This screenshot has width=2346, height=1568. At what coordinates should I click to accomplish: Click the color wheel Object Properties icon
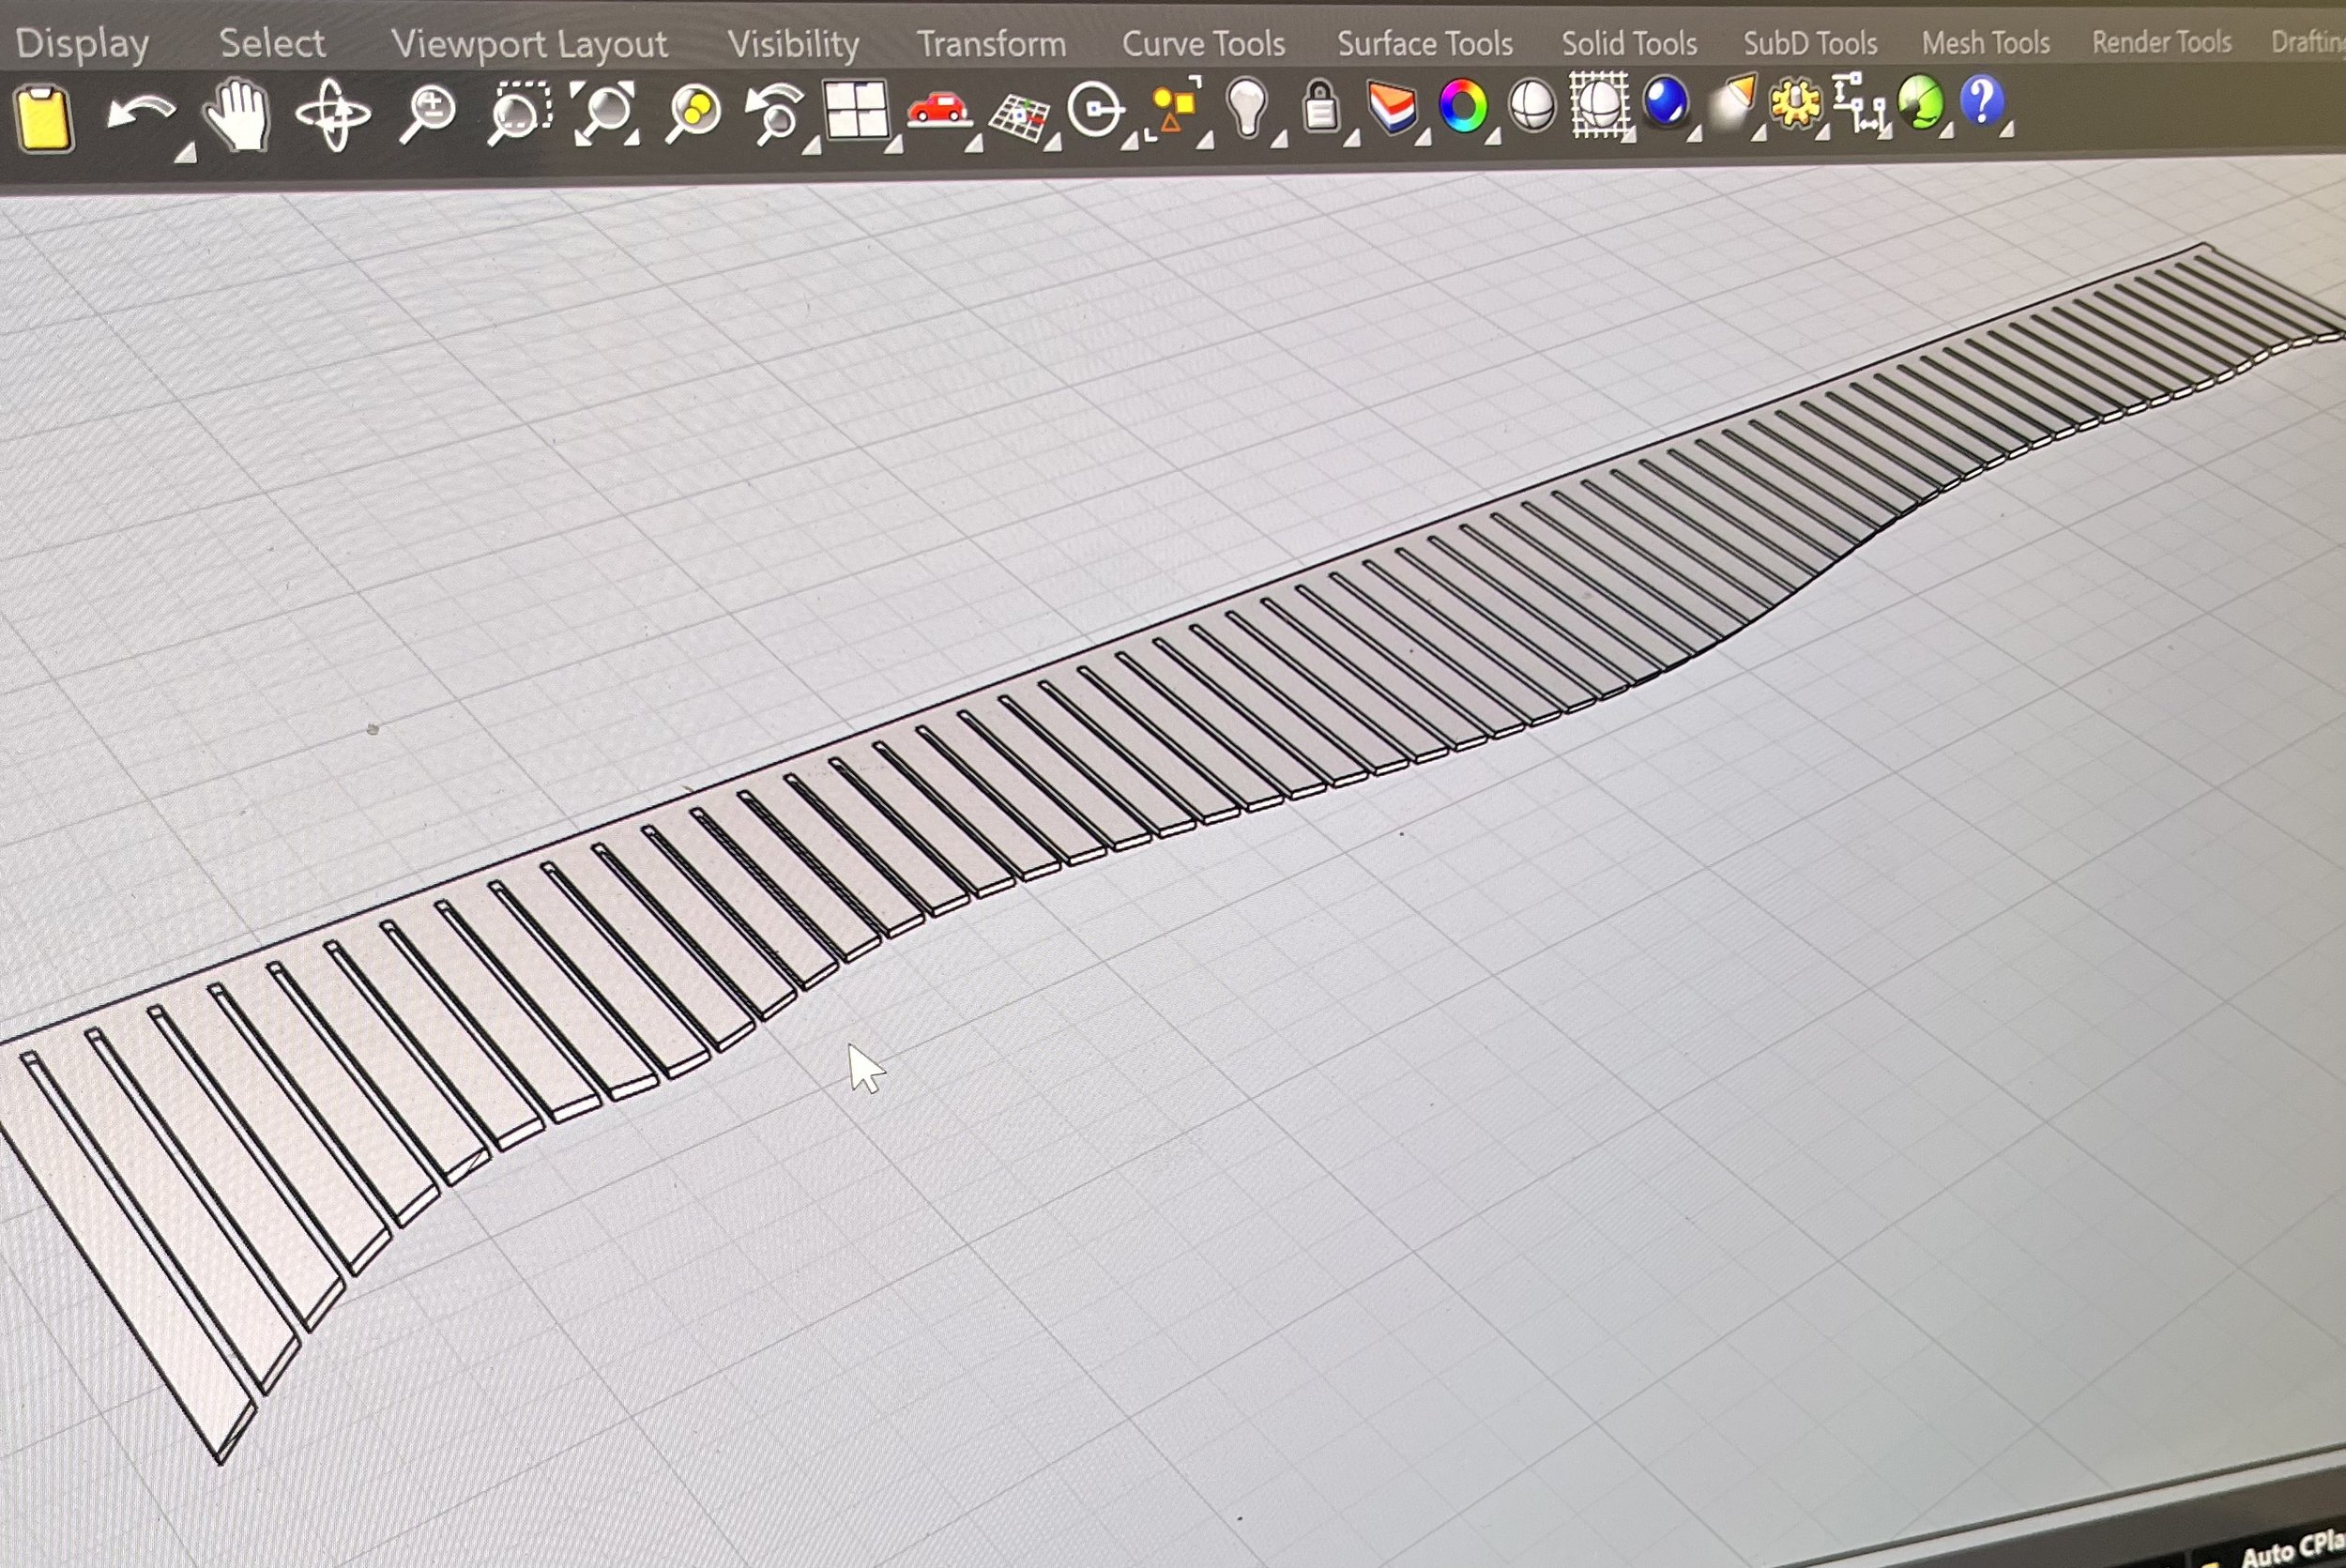pyautogui.click(x=1463, y=106)
